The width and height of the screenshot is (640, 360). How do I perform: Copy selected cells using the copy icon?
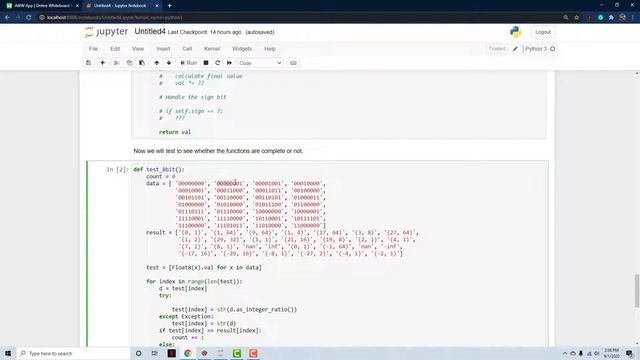pyautogui.click(x=129, y=63)
